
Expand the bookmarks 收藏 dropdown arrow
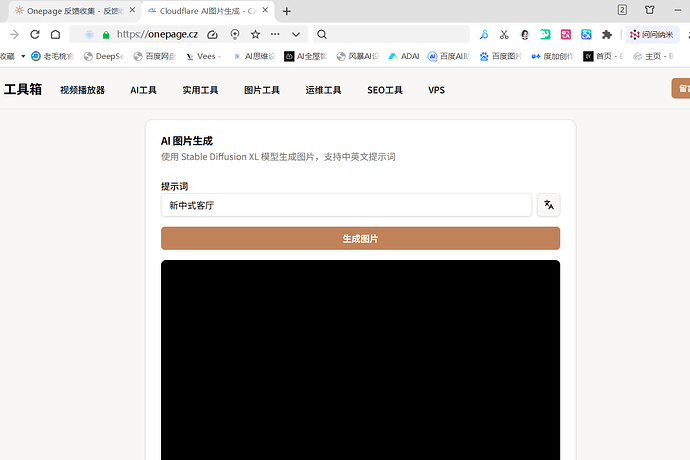[x=23, y=56]
